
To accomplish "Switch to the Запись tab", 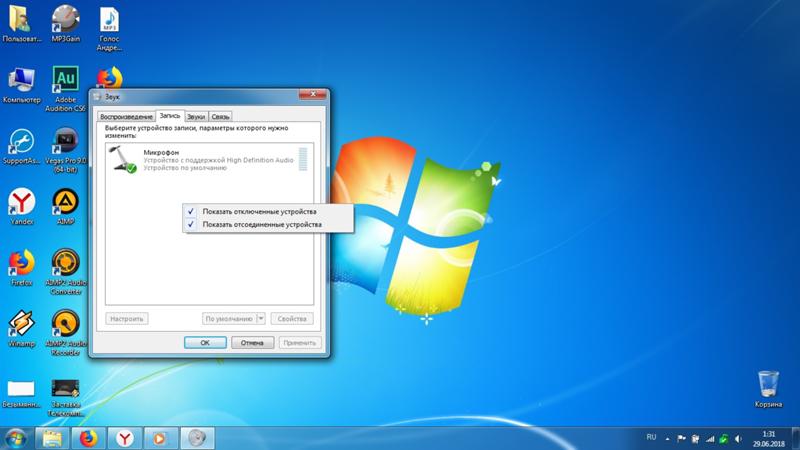I will pos(170,116).
